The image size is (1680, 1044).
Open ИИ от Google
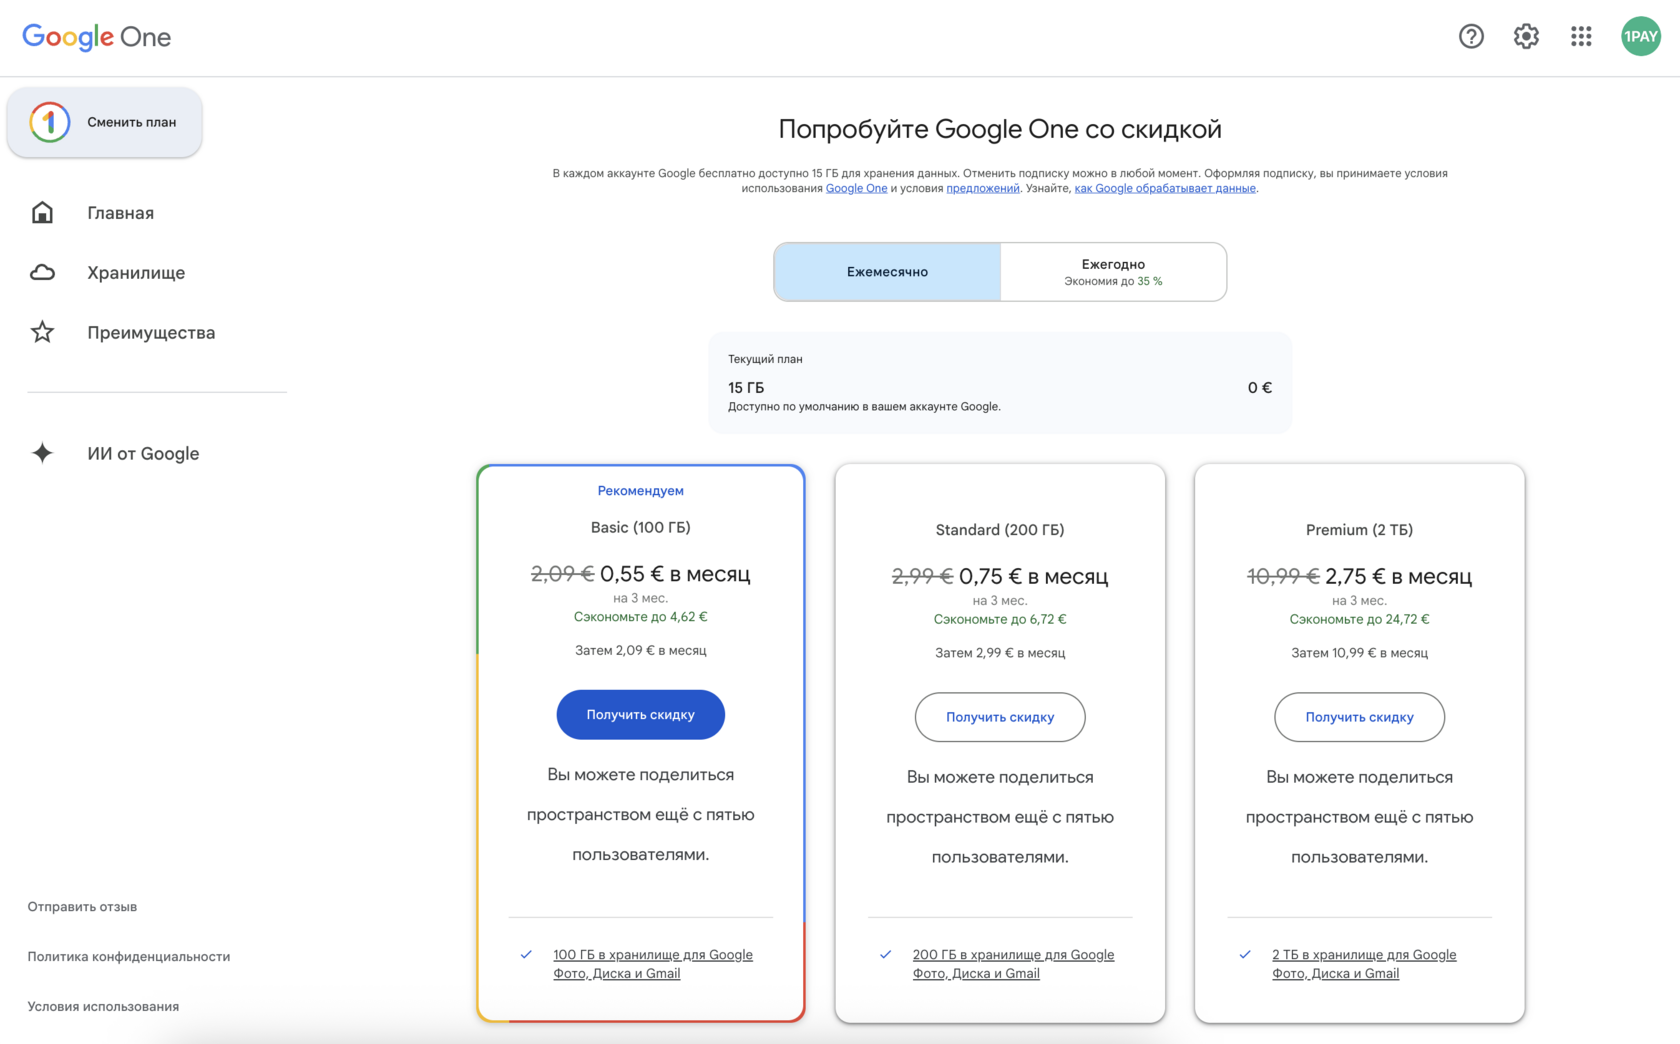(143, 454)
